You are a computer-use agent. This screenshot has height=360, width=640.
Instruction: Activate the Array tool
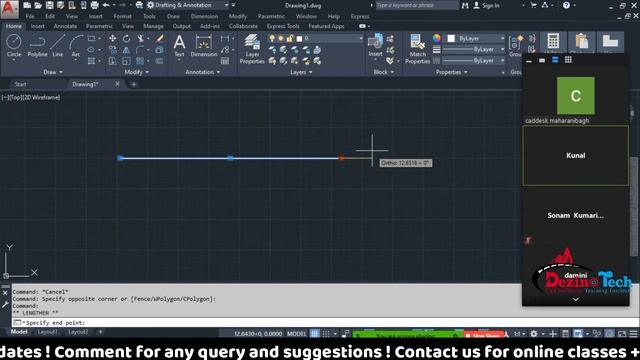coord(140,61)
